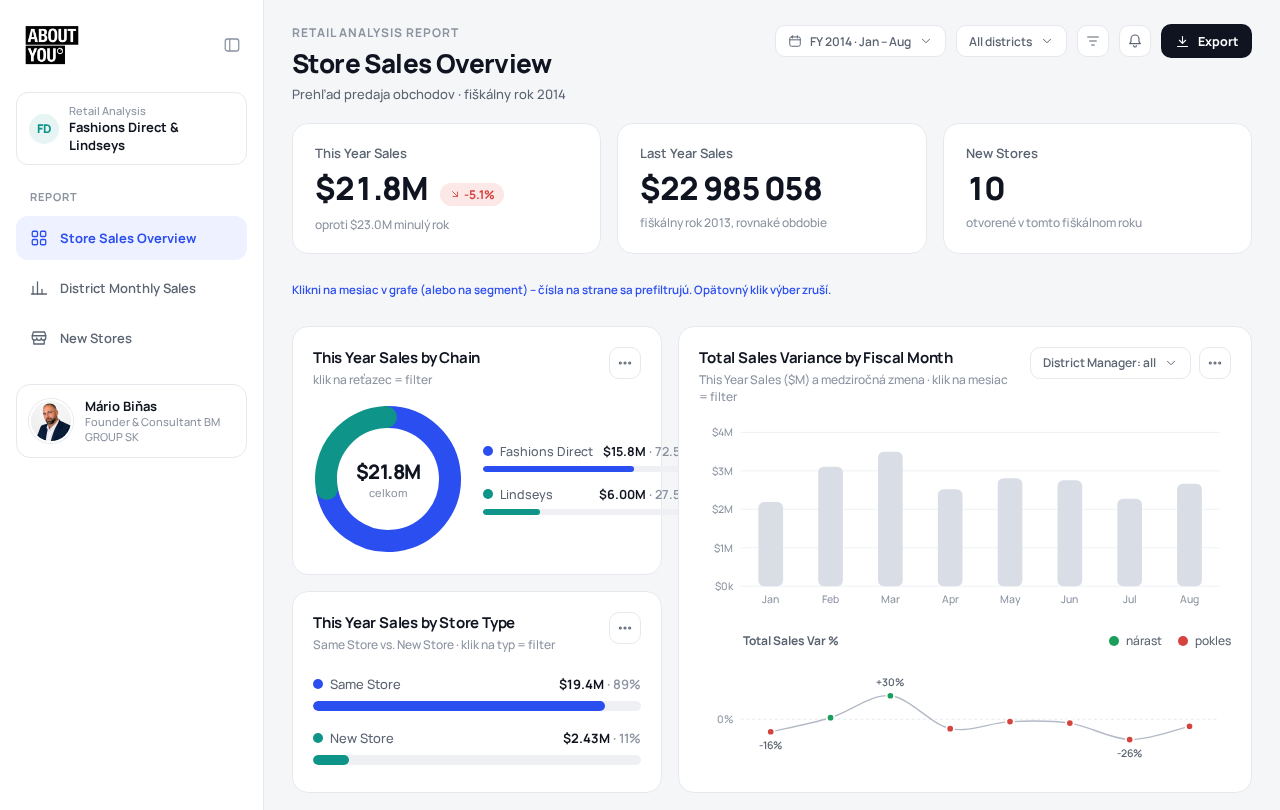Open notifications bell icon

click(x=1135, y=41)
